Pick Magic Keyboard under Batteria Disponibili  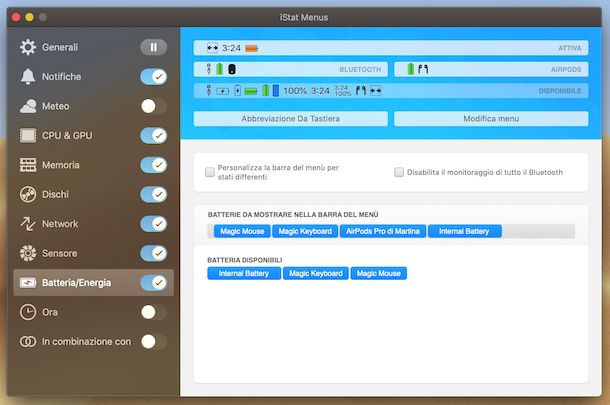pyautogui.click(x=316, y=273)
